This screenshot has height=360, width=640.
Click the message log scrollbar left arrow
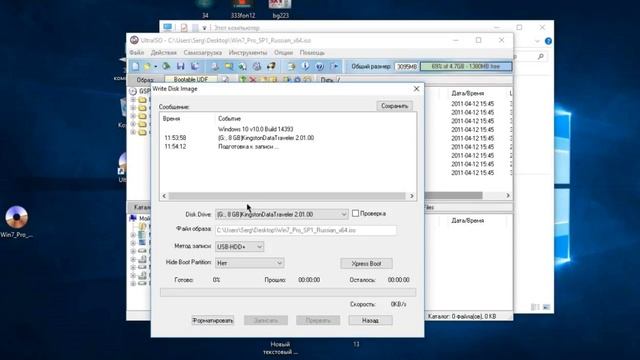(164, 196)
